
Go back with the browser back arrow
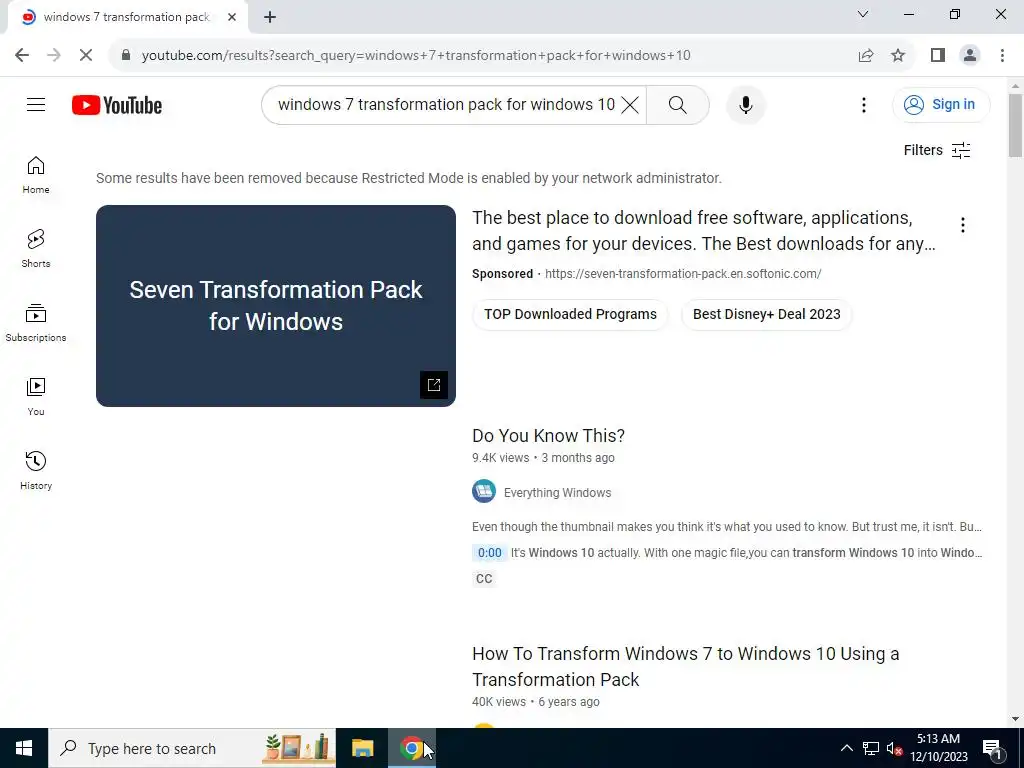point(22,56)
